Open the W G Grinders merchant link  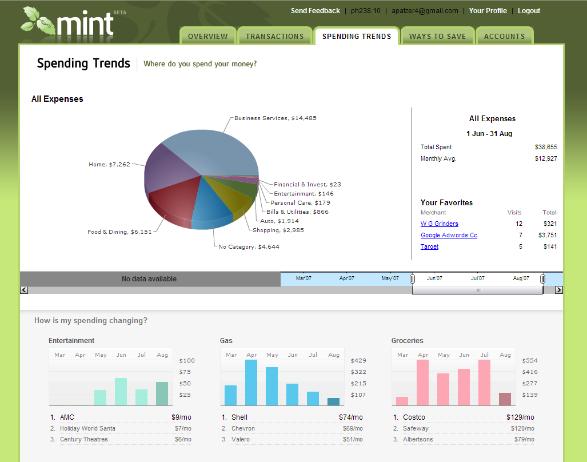(439, 224)
